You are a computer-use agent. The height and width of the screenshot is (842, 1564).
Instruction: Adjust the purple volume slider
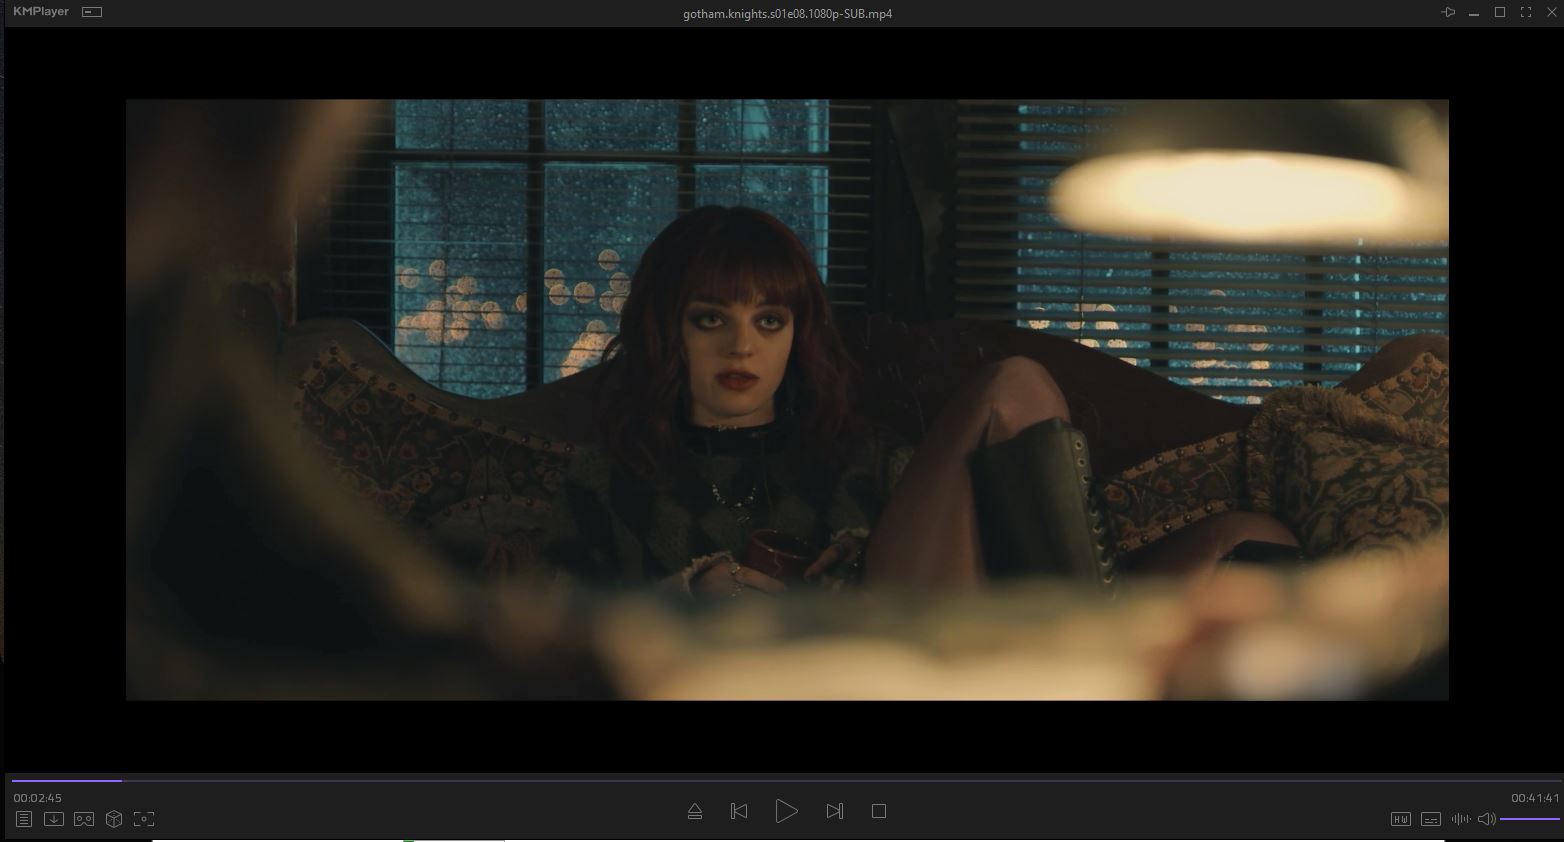(1529, 819)
